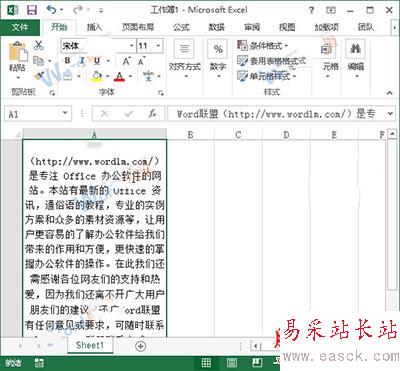Screen dimensions: 400x371
Task: Click the Insert Function fx icon
Action: (x=153, y=114)
